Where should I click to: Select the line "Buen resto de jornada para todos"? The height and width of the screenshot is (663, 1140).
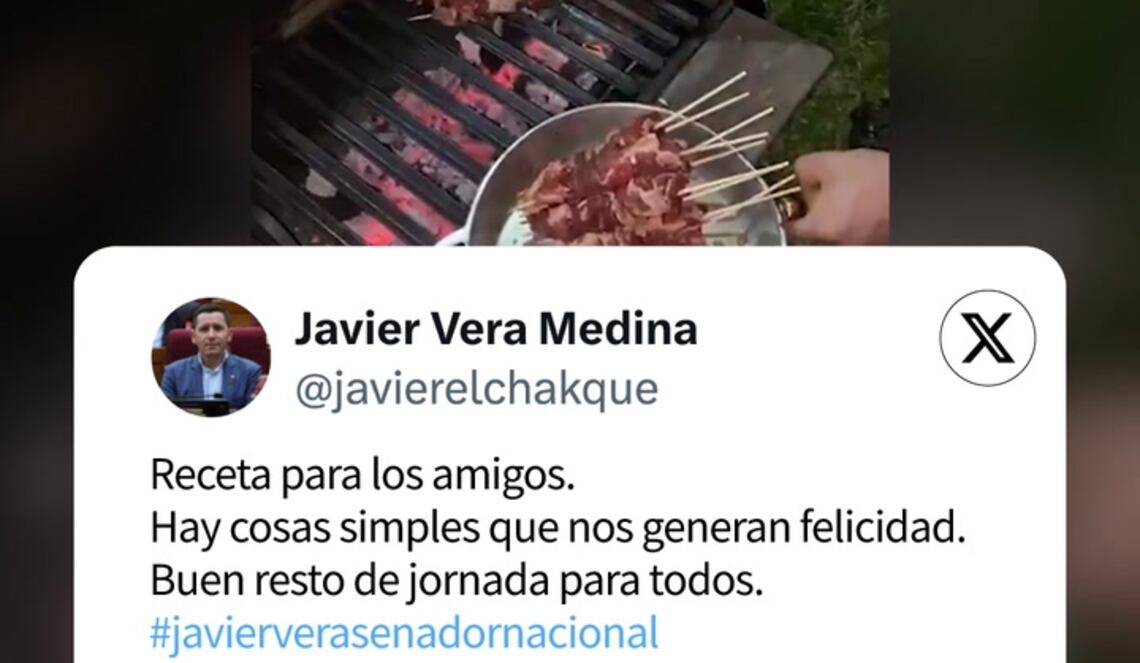click(457, 579)
